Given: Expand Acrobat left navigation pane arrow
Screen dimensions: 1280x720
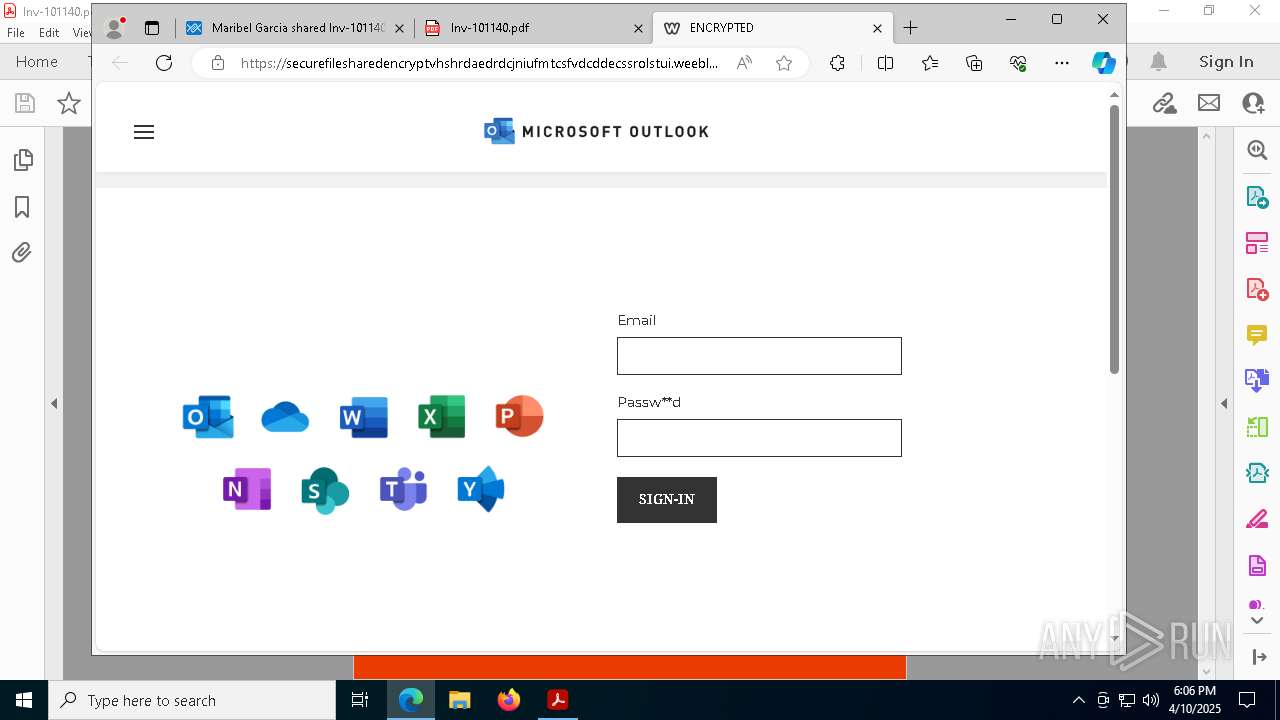Looking at the screenshot, I should [x=54, y=404].
